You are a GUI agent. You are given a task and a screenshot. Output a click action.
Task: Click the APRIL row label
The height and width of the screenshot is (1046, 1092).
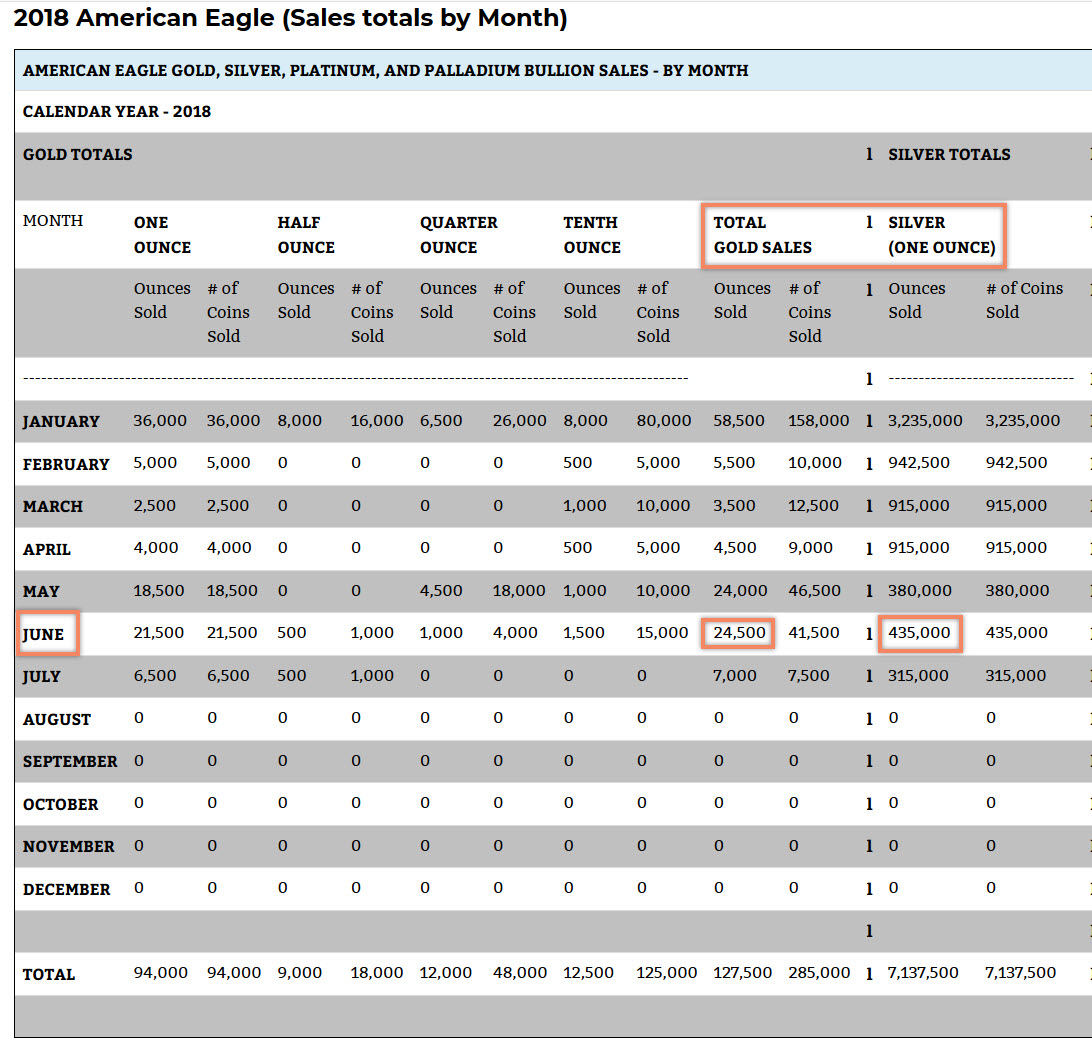47,549
